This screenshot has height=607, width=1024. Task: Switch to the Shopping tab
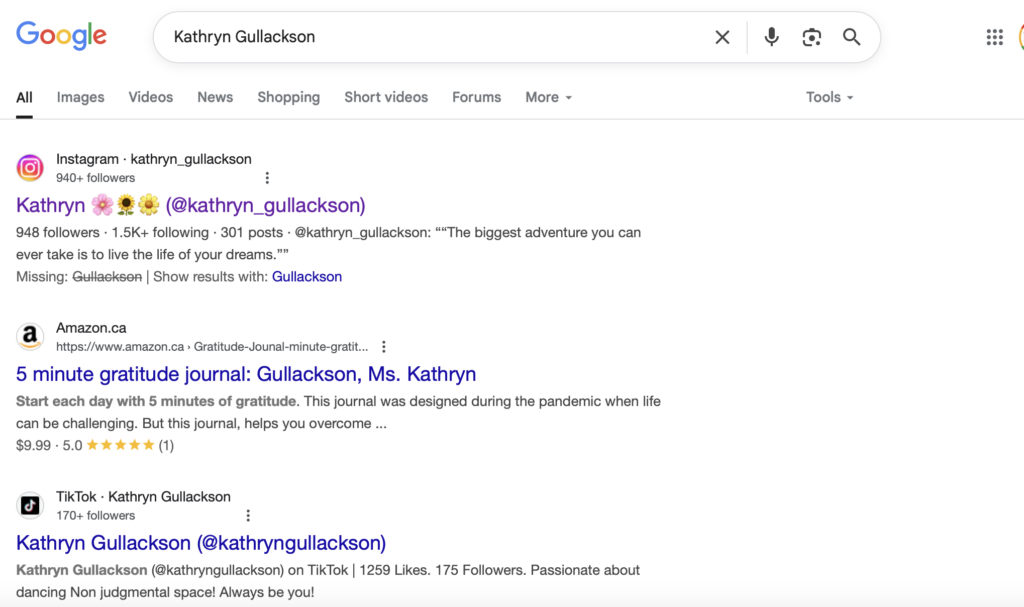point(289,97)
